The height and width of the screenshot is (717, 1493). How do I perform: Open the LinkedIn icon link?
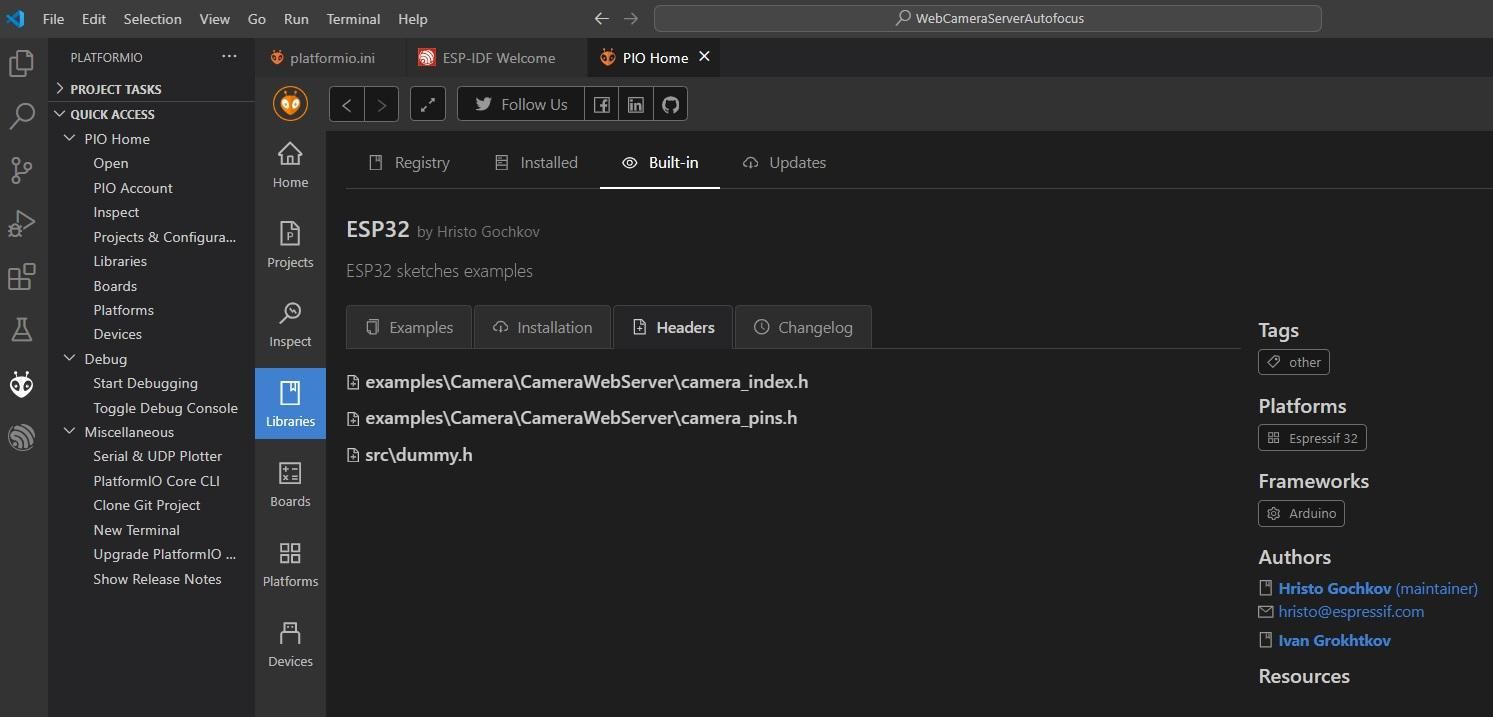(x=636, y=104)
